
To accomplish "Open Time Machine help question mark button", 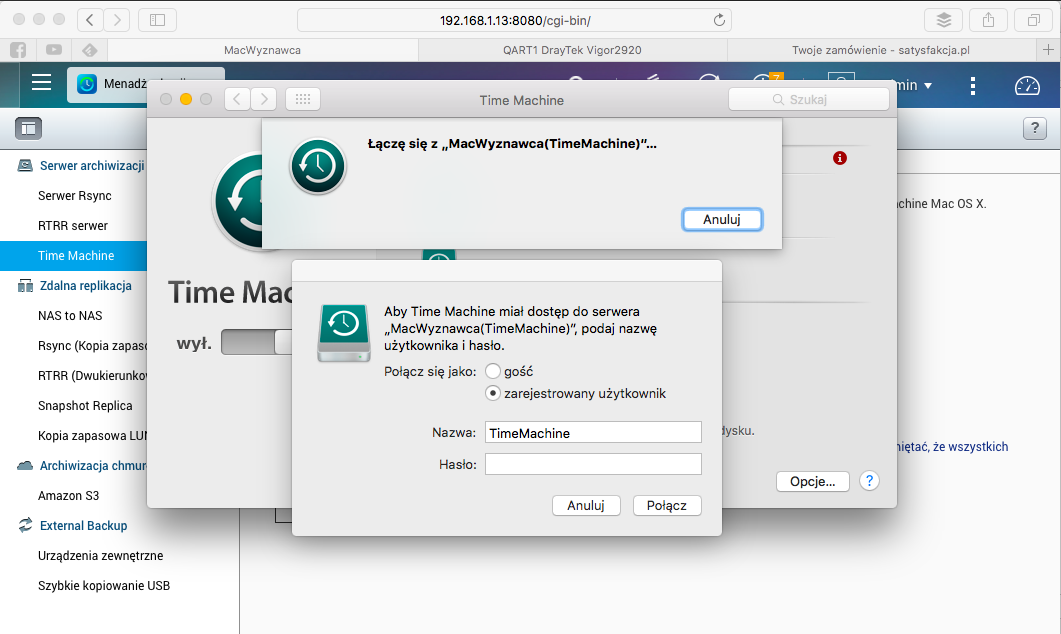I will coord(869,481).
